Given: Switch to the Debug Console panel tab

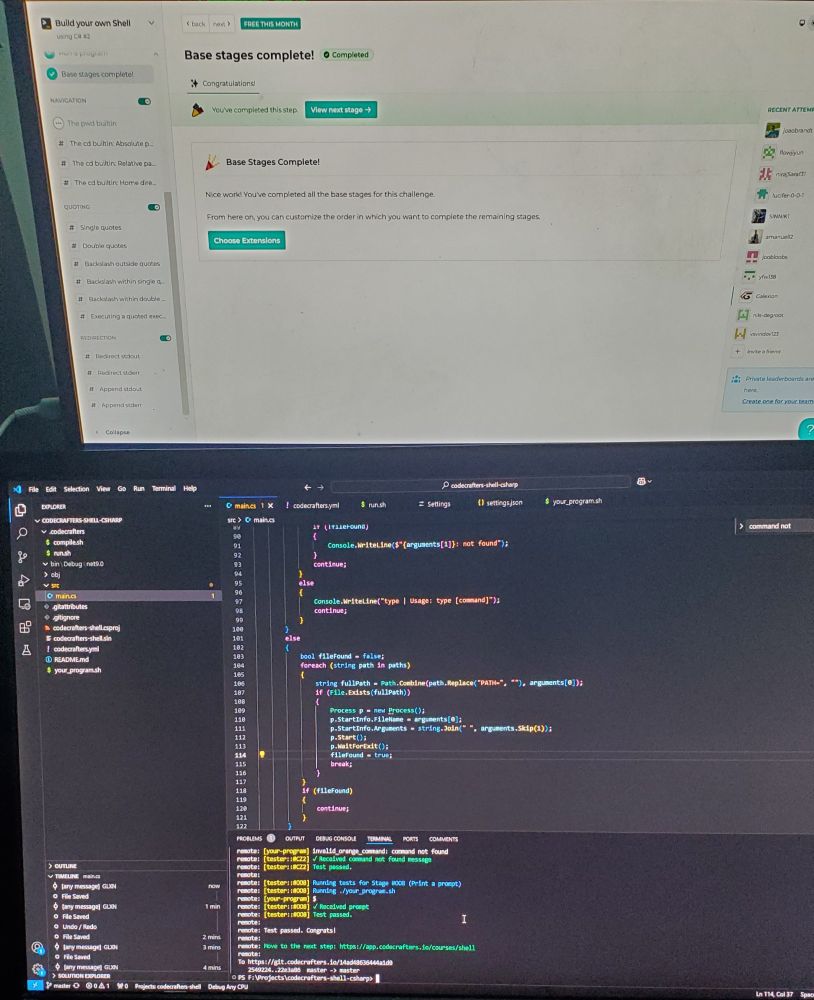Looking at the screenshot, I should [x=336, y=839].
